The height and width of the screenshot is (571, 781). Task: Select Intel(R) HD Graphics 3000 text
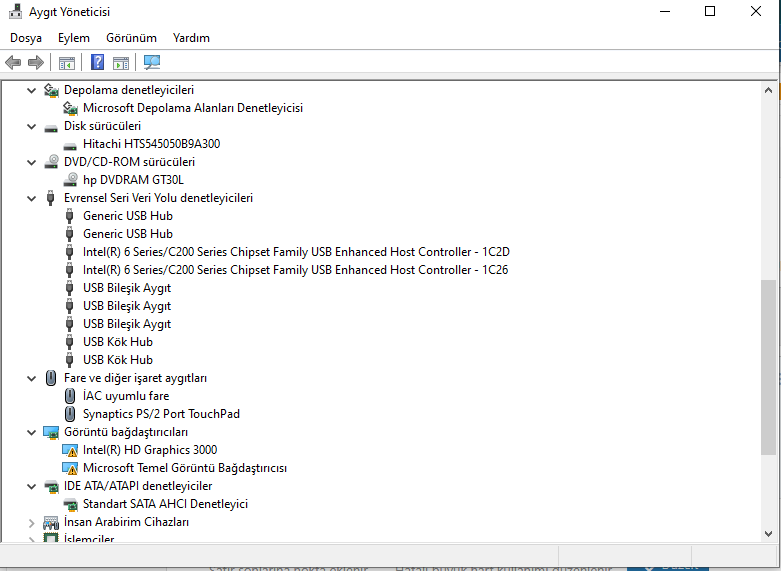[150, 450]
